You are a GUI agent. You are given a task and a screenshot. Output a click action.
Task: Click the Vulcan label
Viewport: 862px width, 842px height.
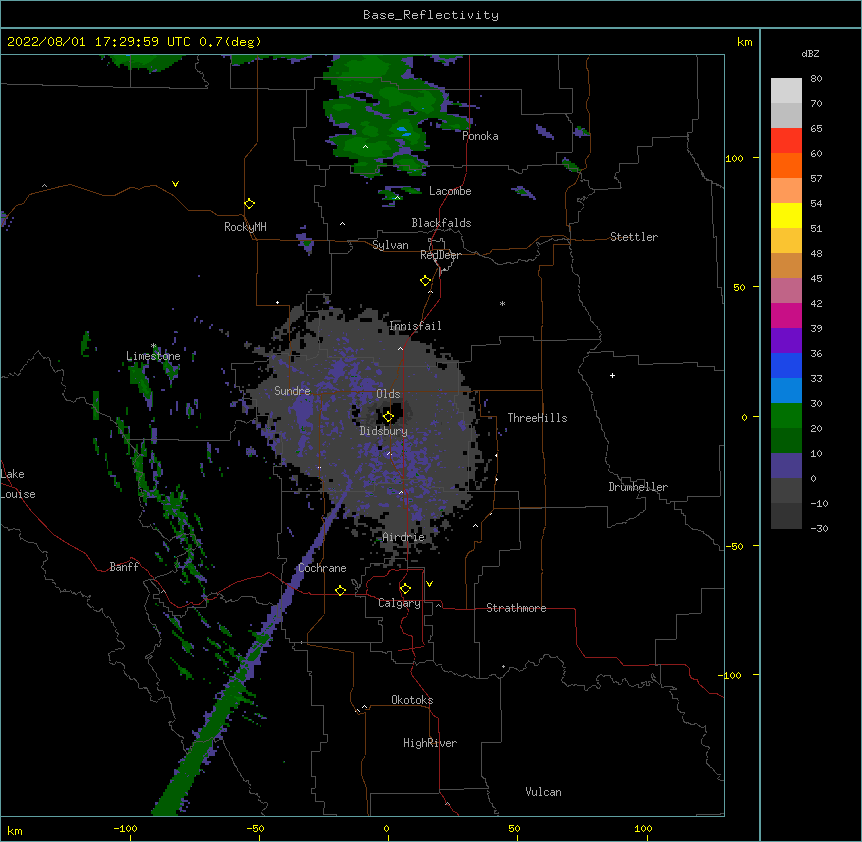tap(543, 792)
